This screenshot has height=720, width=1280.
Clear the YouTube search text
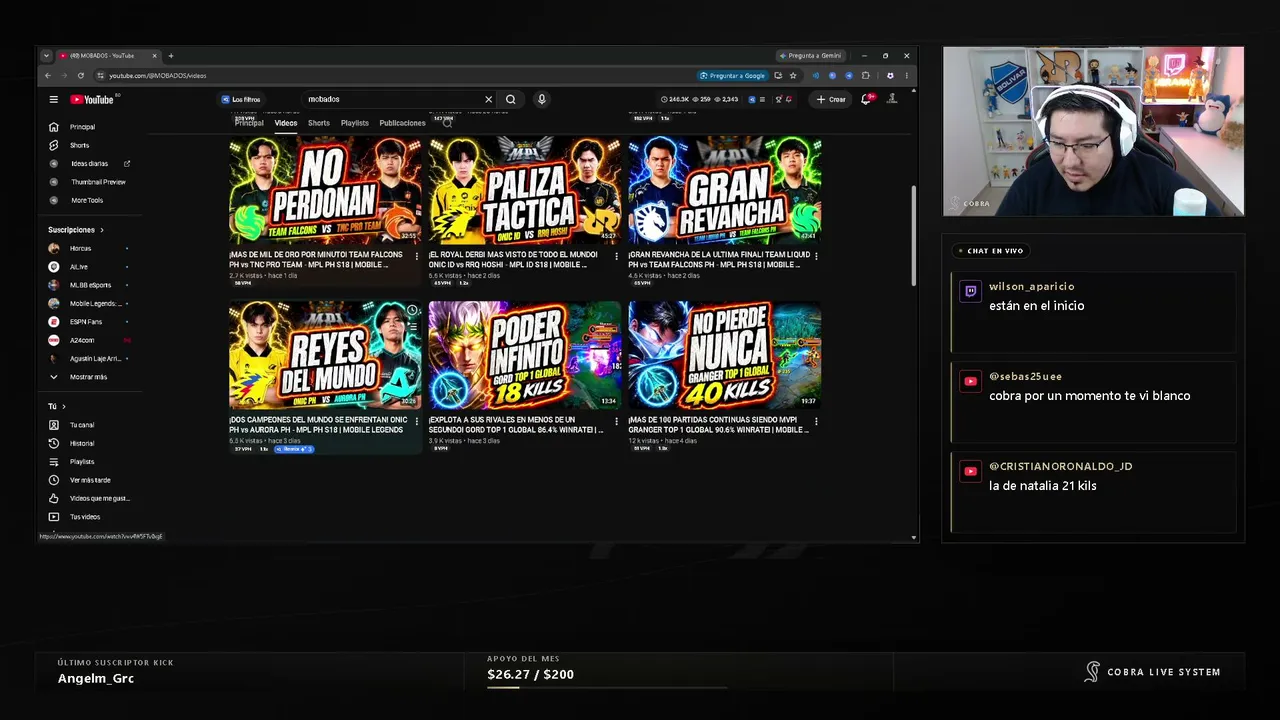point(488,99)
